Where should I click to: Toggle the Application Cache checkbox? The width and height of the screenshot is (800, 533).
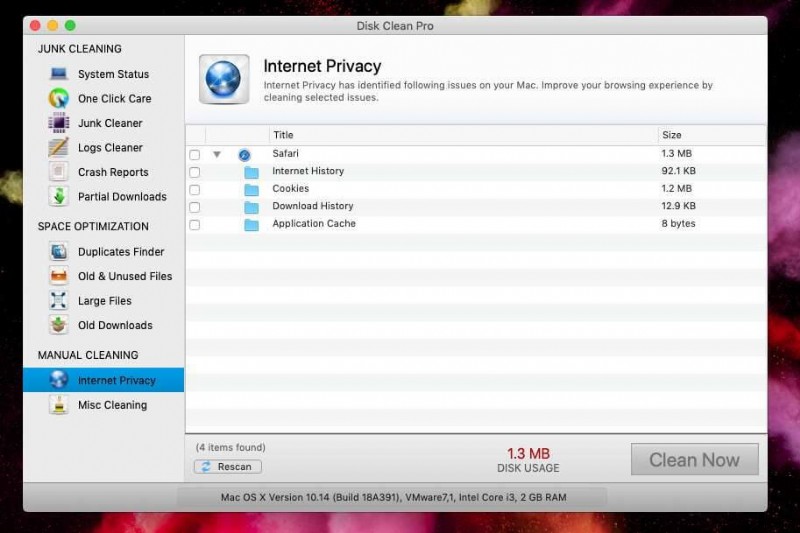(x=194, y=225)
